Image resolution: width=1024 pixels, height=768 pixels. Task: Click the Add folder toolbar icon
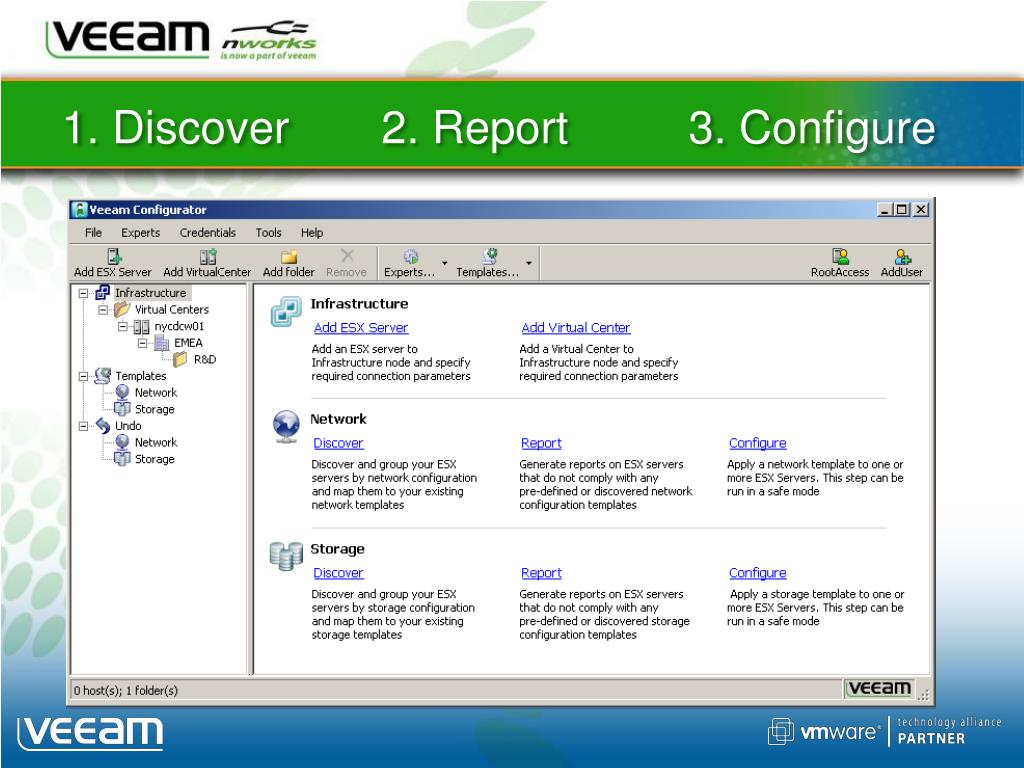[289, 256]
